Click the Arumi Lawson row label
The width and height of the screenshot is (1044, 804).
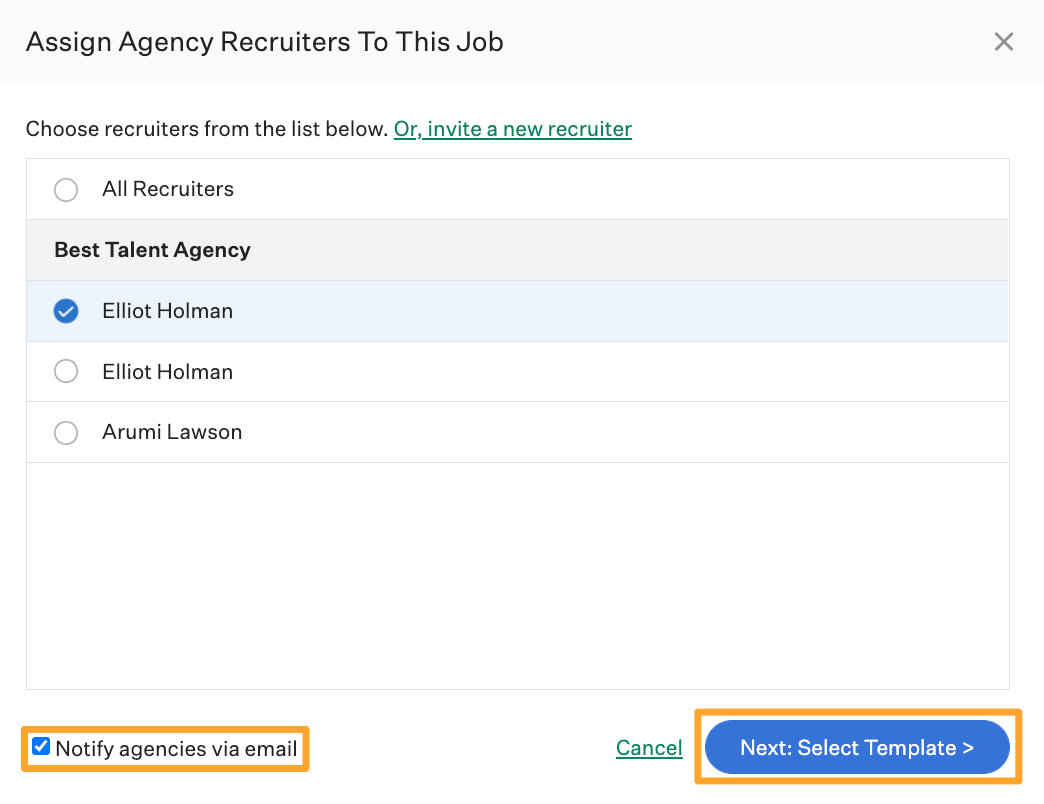pos(171,432)
